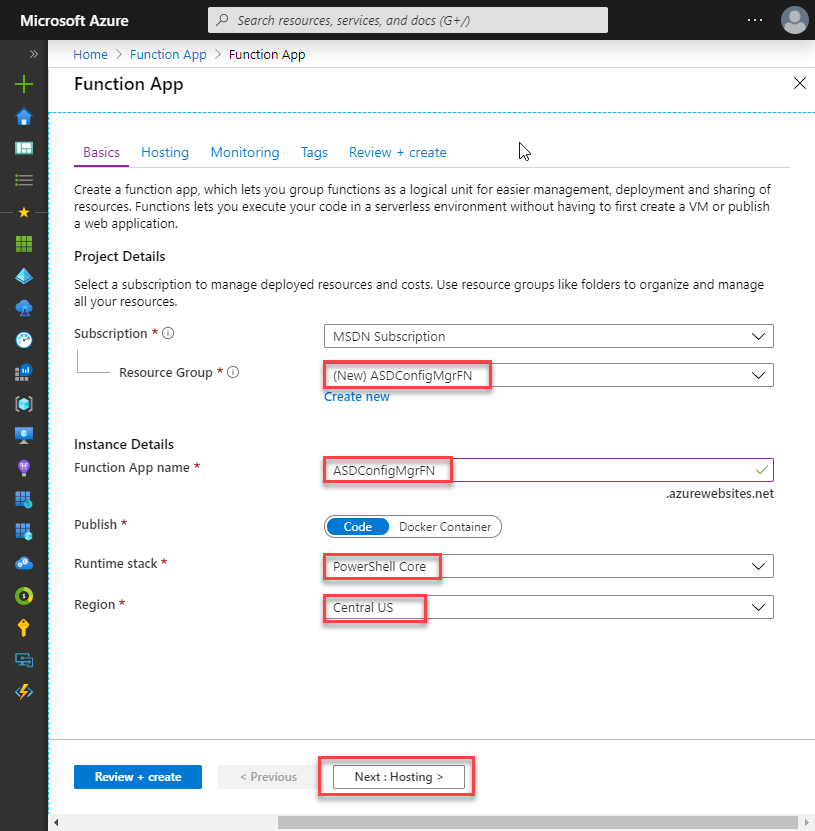
Task: Open the Resource groups cube icon
Action: [24, 404]
